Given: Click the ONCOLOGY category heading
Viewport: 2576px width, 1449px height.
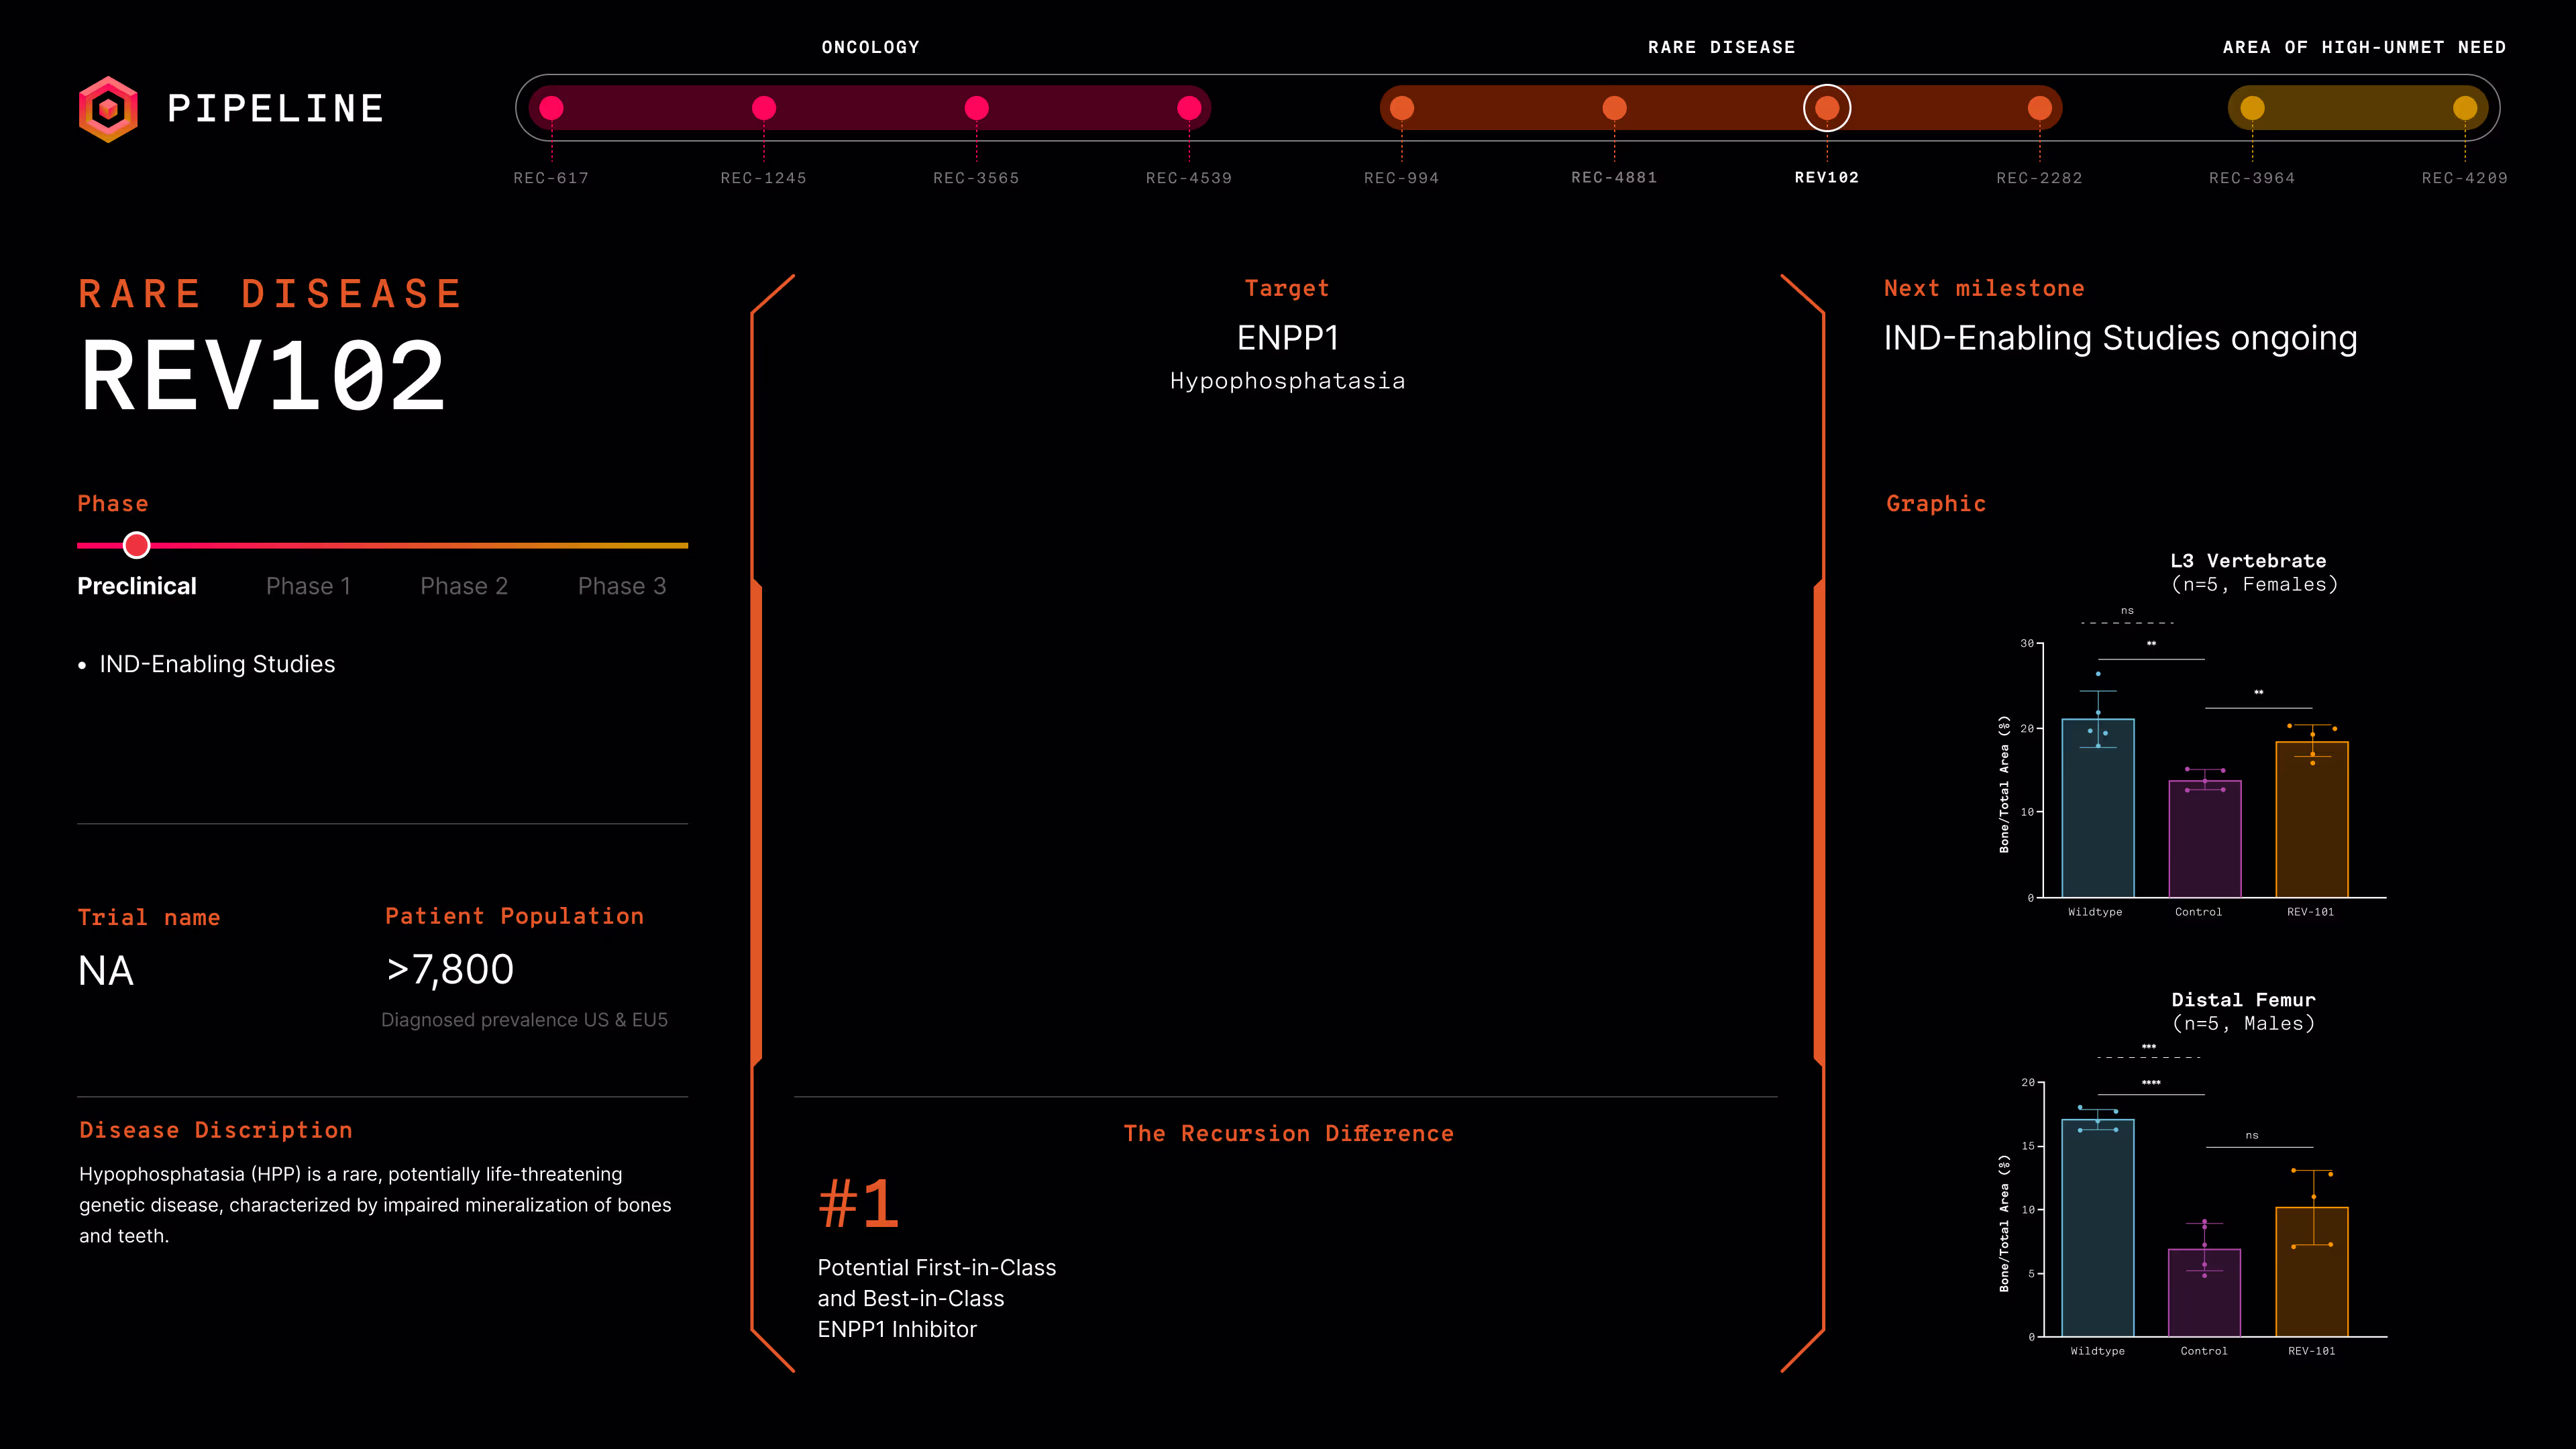Looking at the screenshot, I should (x=870, y=47).
